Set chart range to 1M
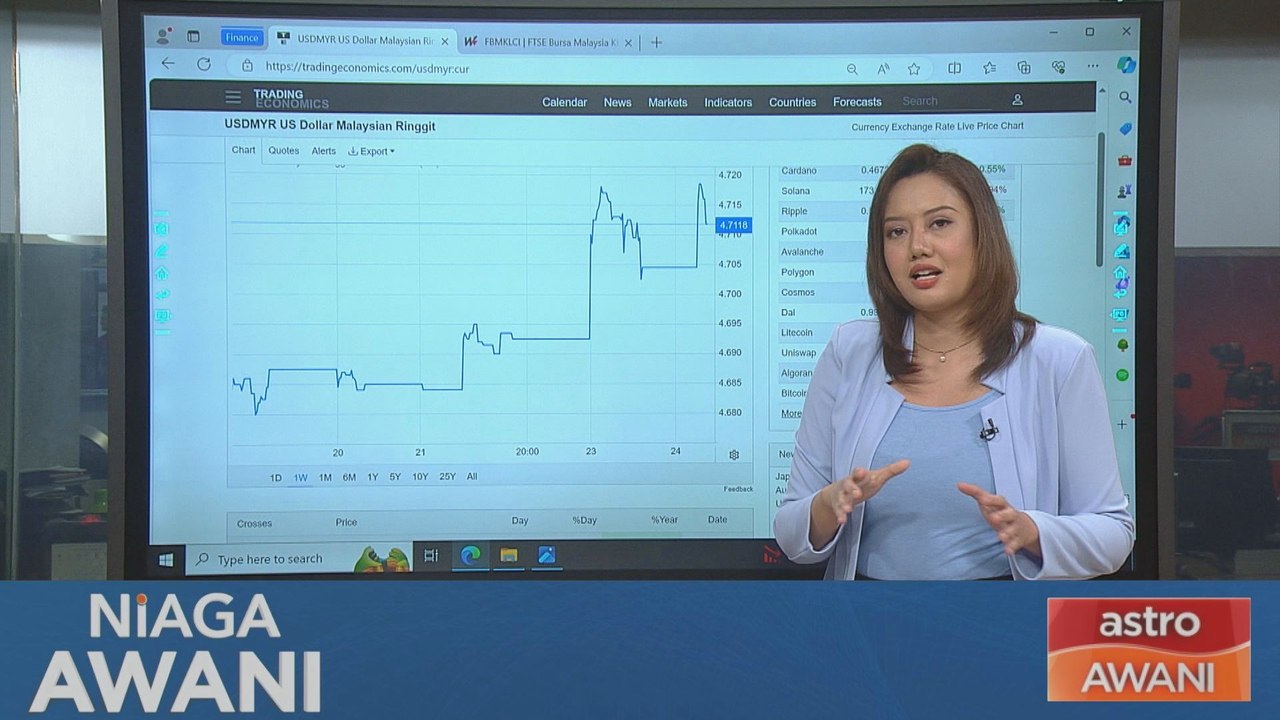Image resolution: width=1280 pixels, height=720 pixels. point(325,477)
